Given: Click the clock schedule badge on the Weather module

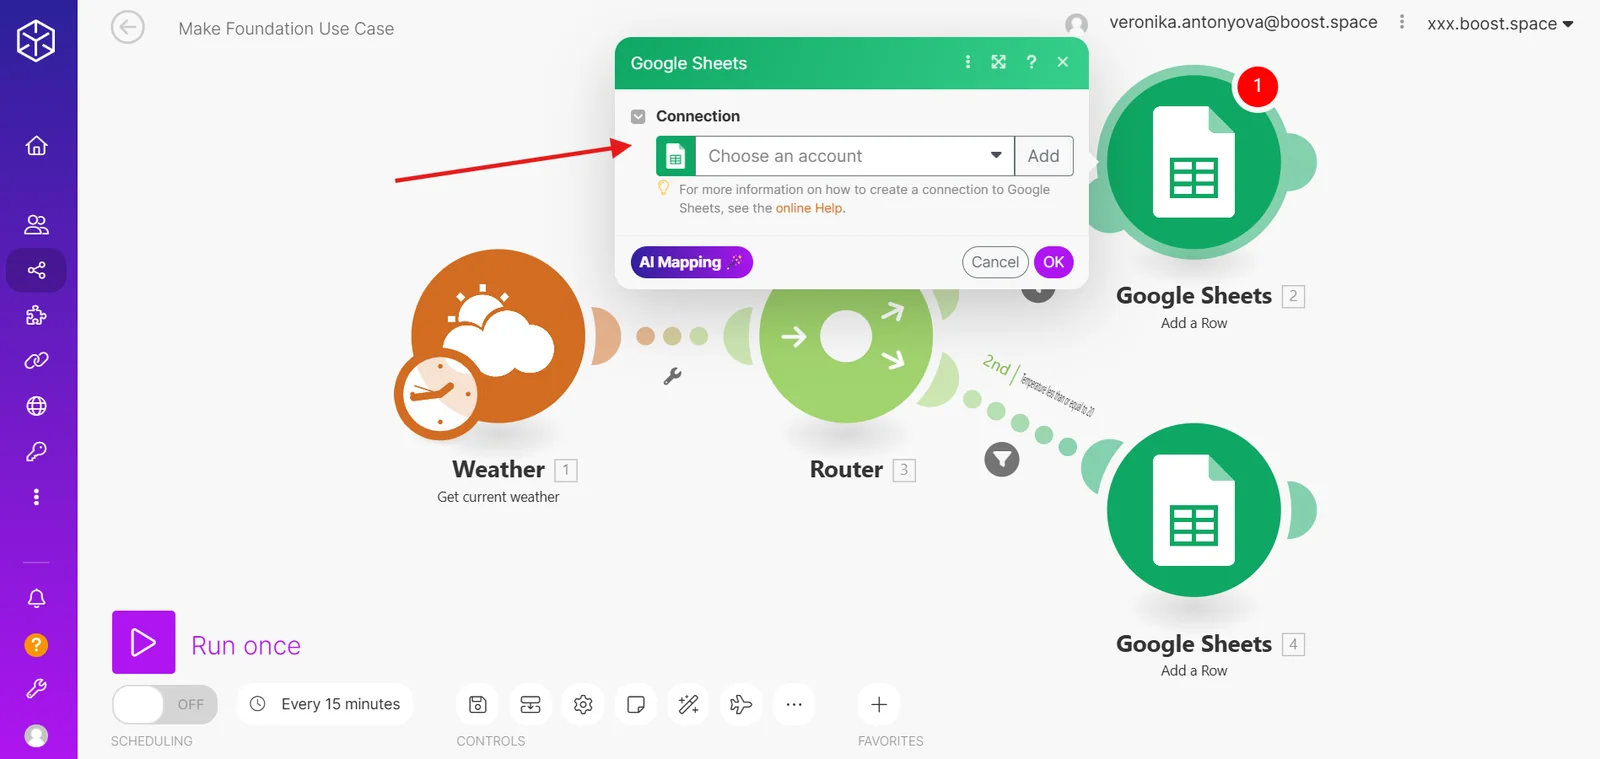Looking at the screenshot, I should click(438, 394).
